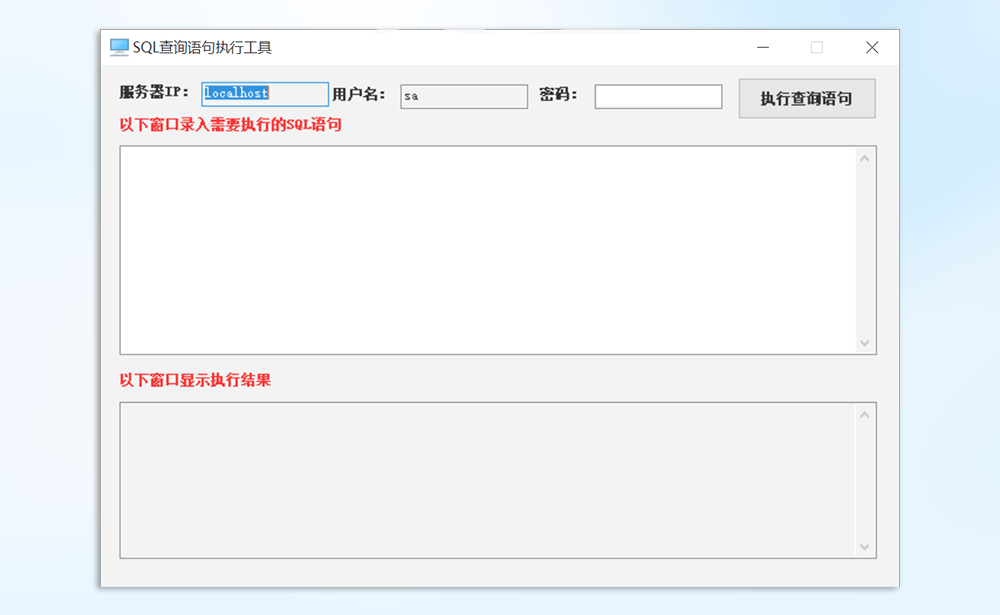Click the 服务器IP field containing localhost

(265, 94)
